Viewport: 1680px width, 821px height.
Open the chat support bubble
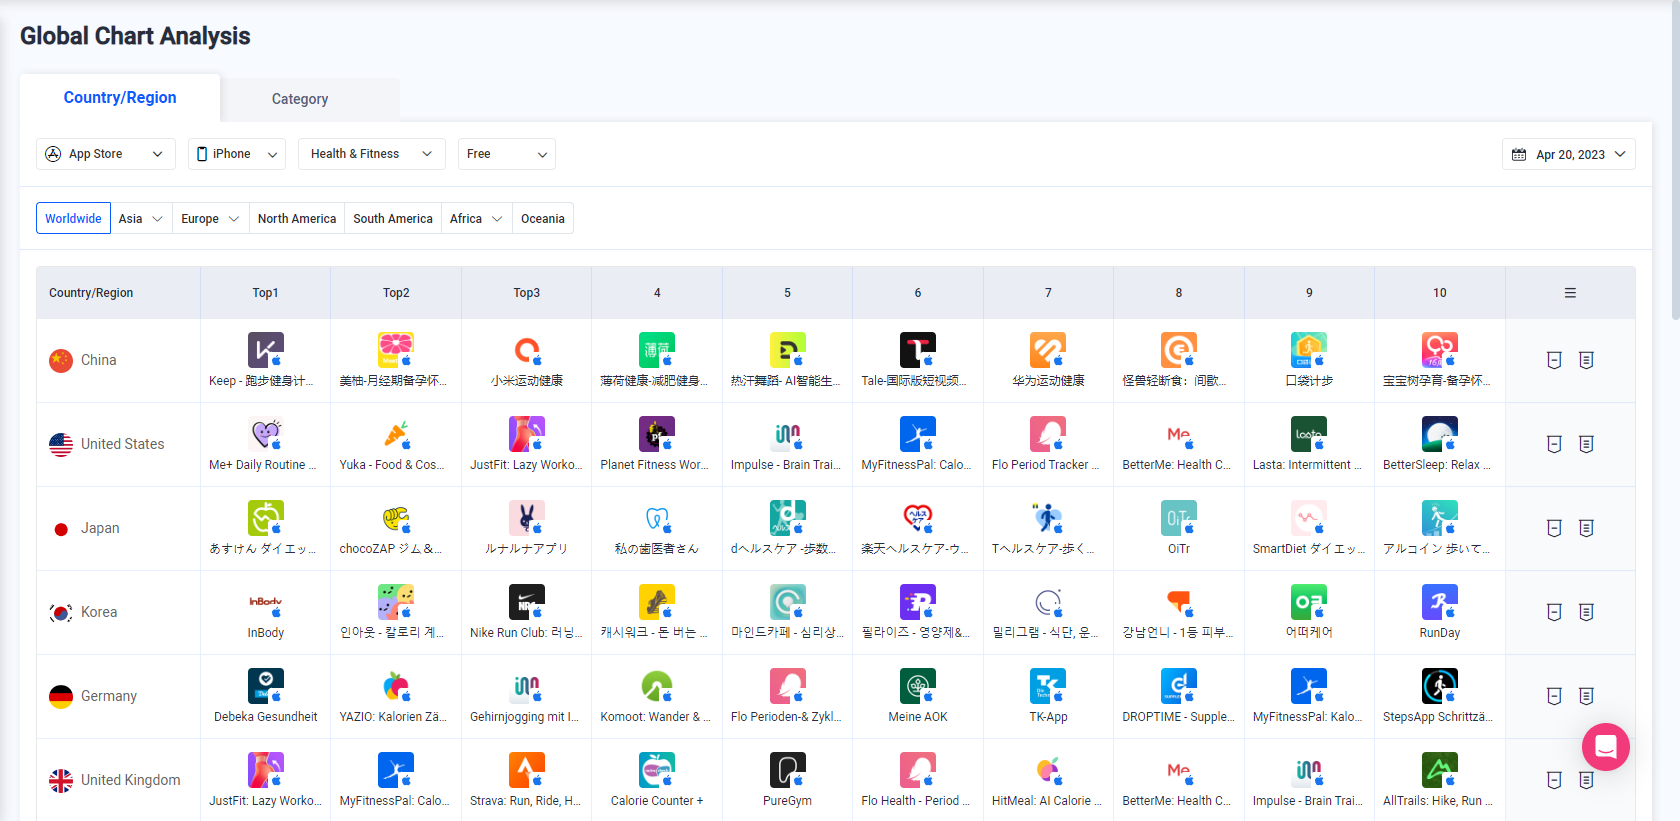1606,747
